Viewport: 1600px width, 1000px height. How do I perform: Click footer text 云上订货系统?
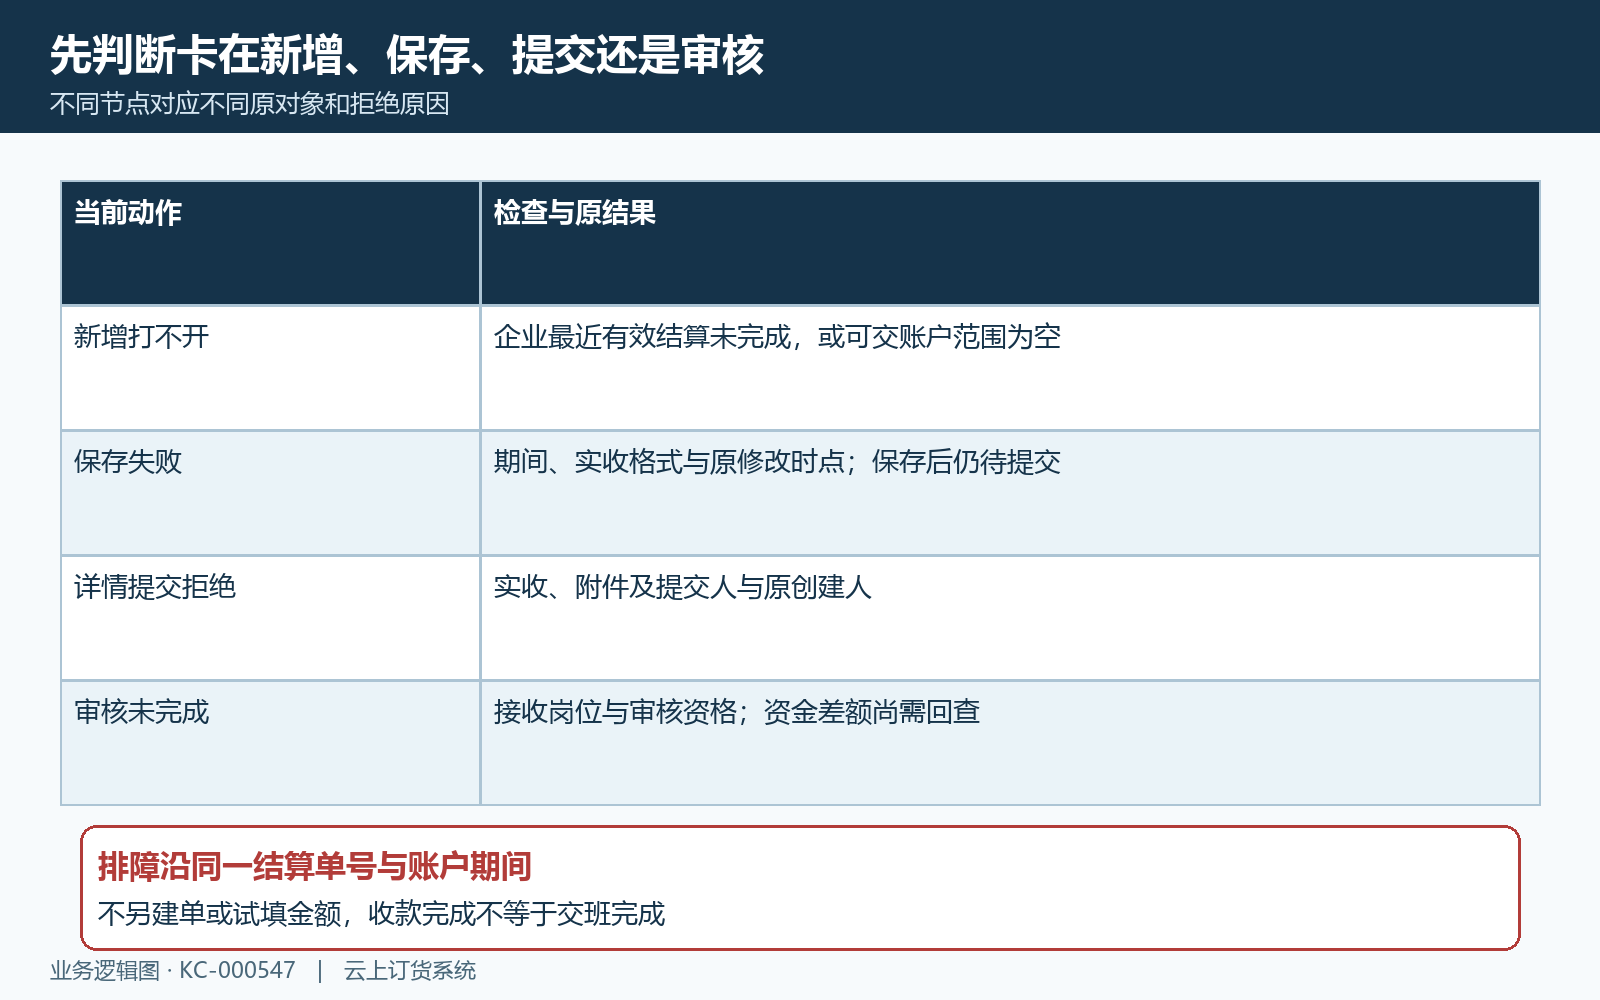410,971
